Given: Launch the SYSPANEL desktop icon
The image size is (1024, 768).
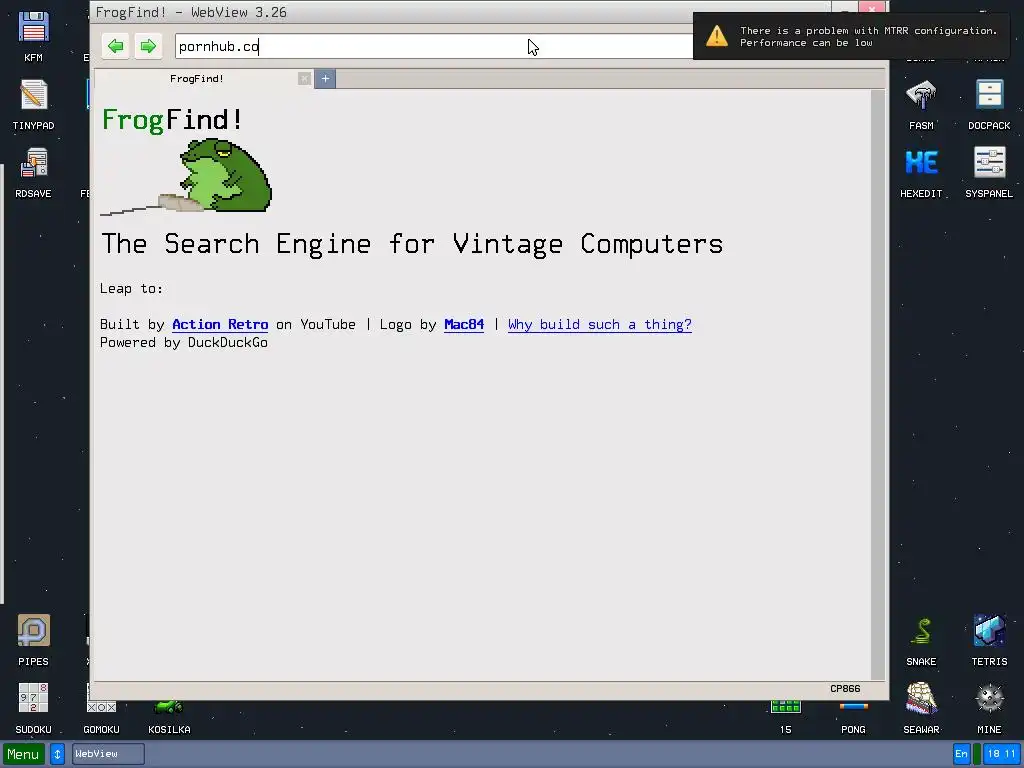Looking at the screenshot, I should (x=989, y=172).
